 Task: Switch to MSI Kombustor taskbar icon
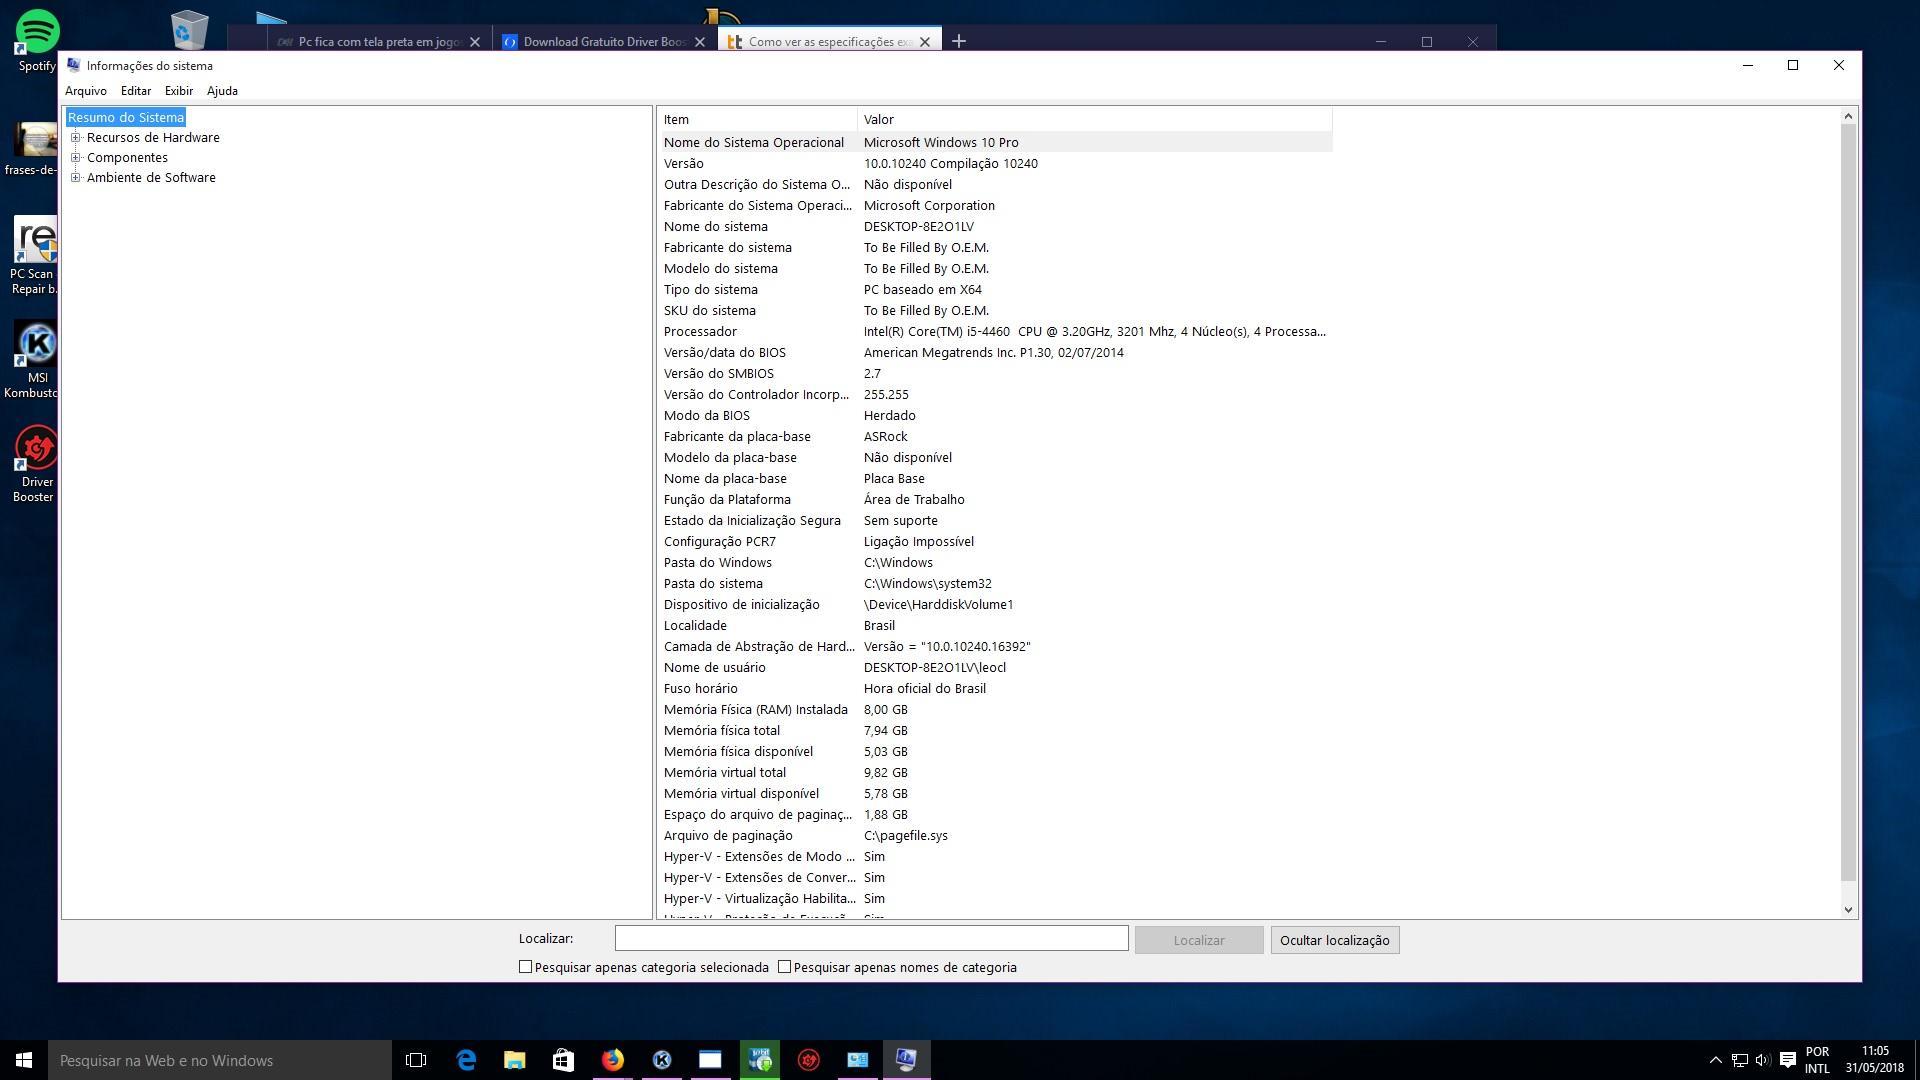coord(661,1060)
